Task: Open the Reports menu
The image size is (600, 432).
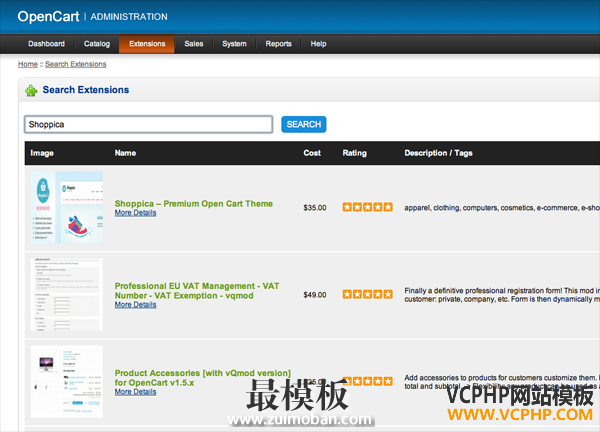Action: (279, 44)
